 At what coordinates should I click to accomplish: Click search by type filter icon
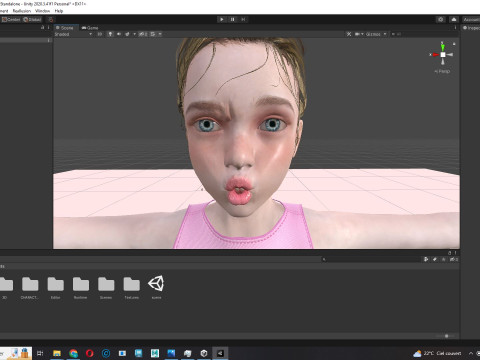(x=426, y=259)
